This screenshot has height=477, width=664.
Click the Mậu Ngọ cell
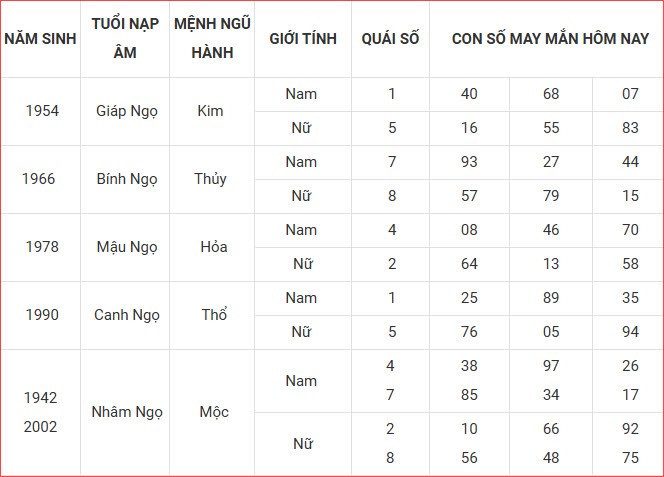pos(126,247)
